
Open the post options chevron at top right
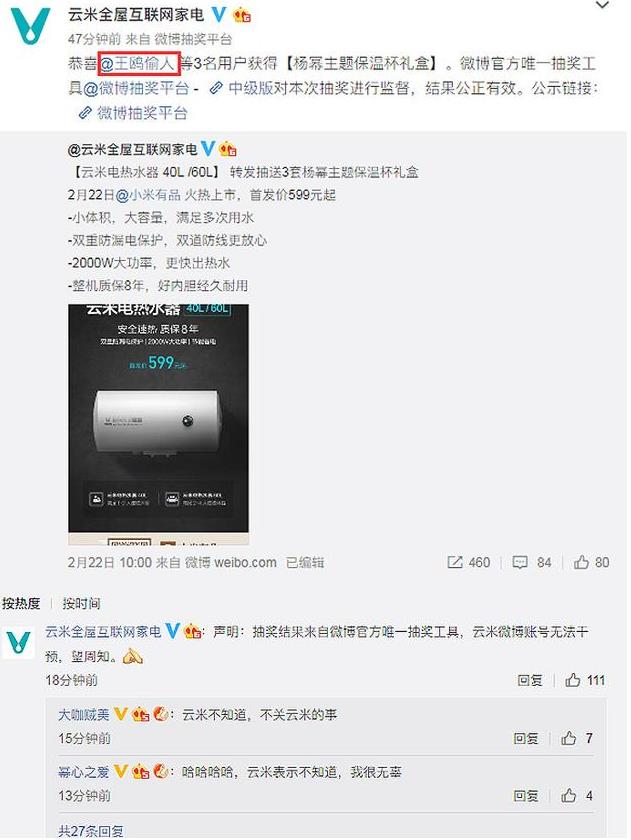603,5
